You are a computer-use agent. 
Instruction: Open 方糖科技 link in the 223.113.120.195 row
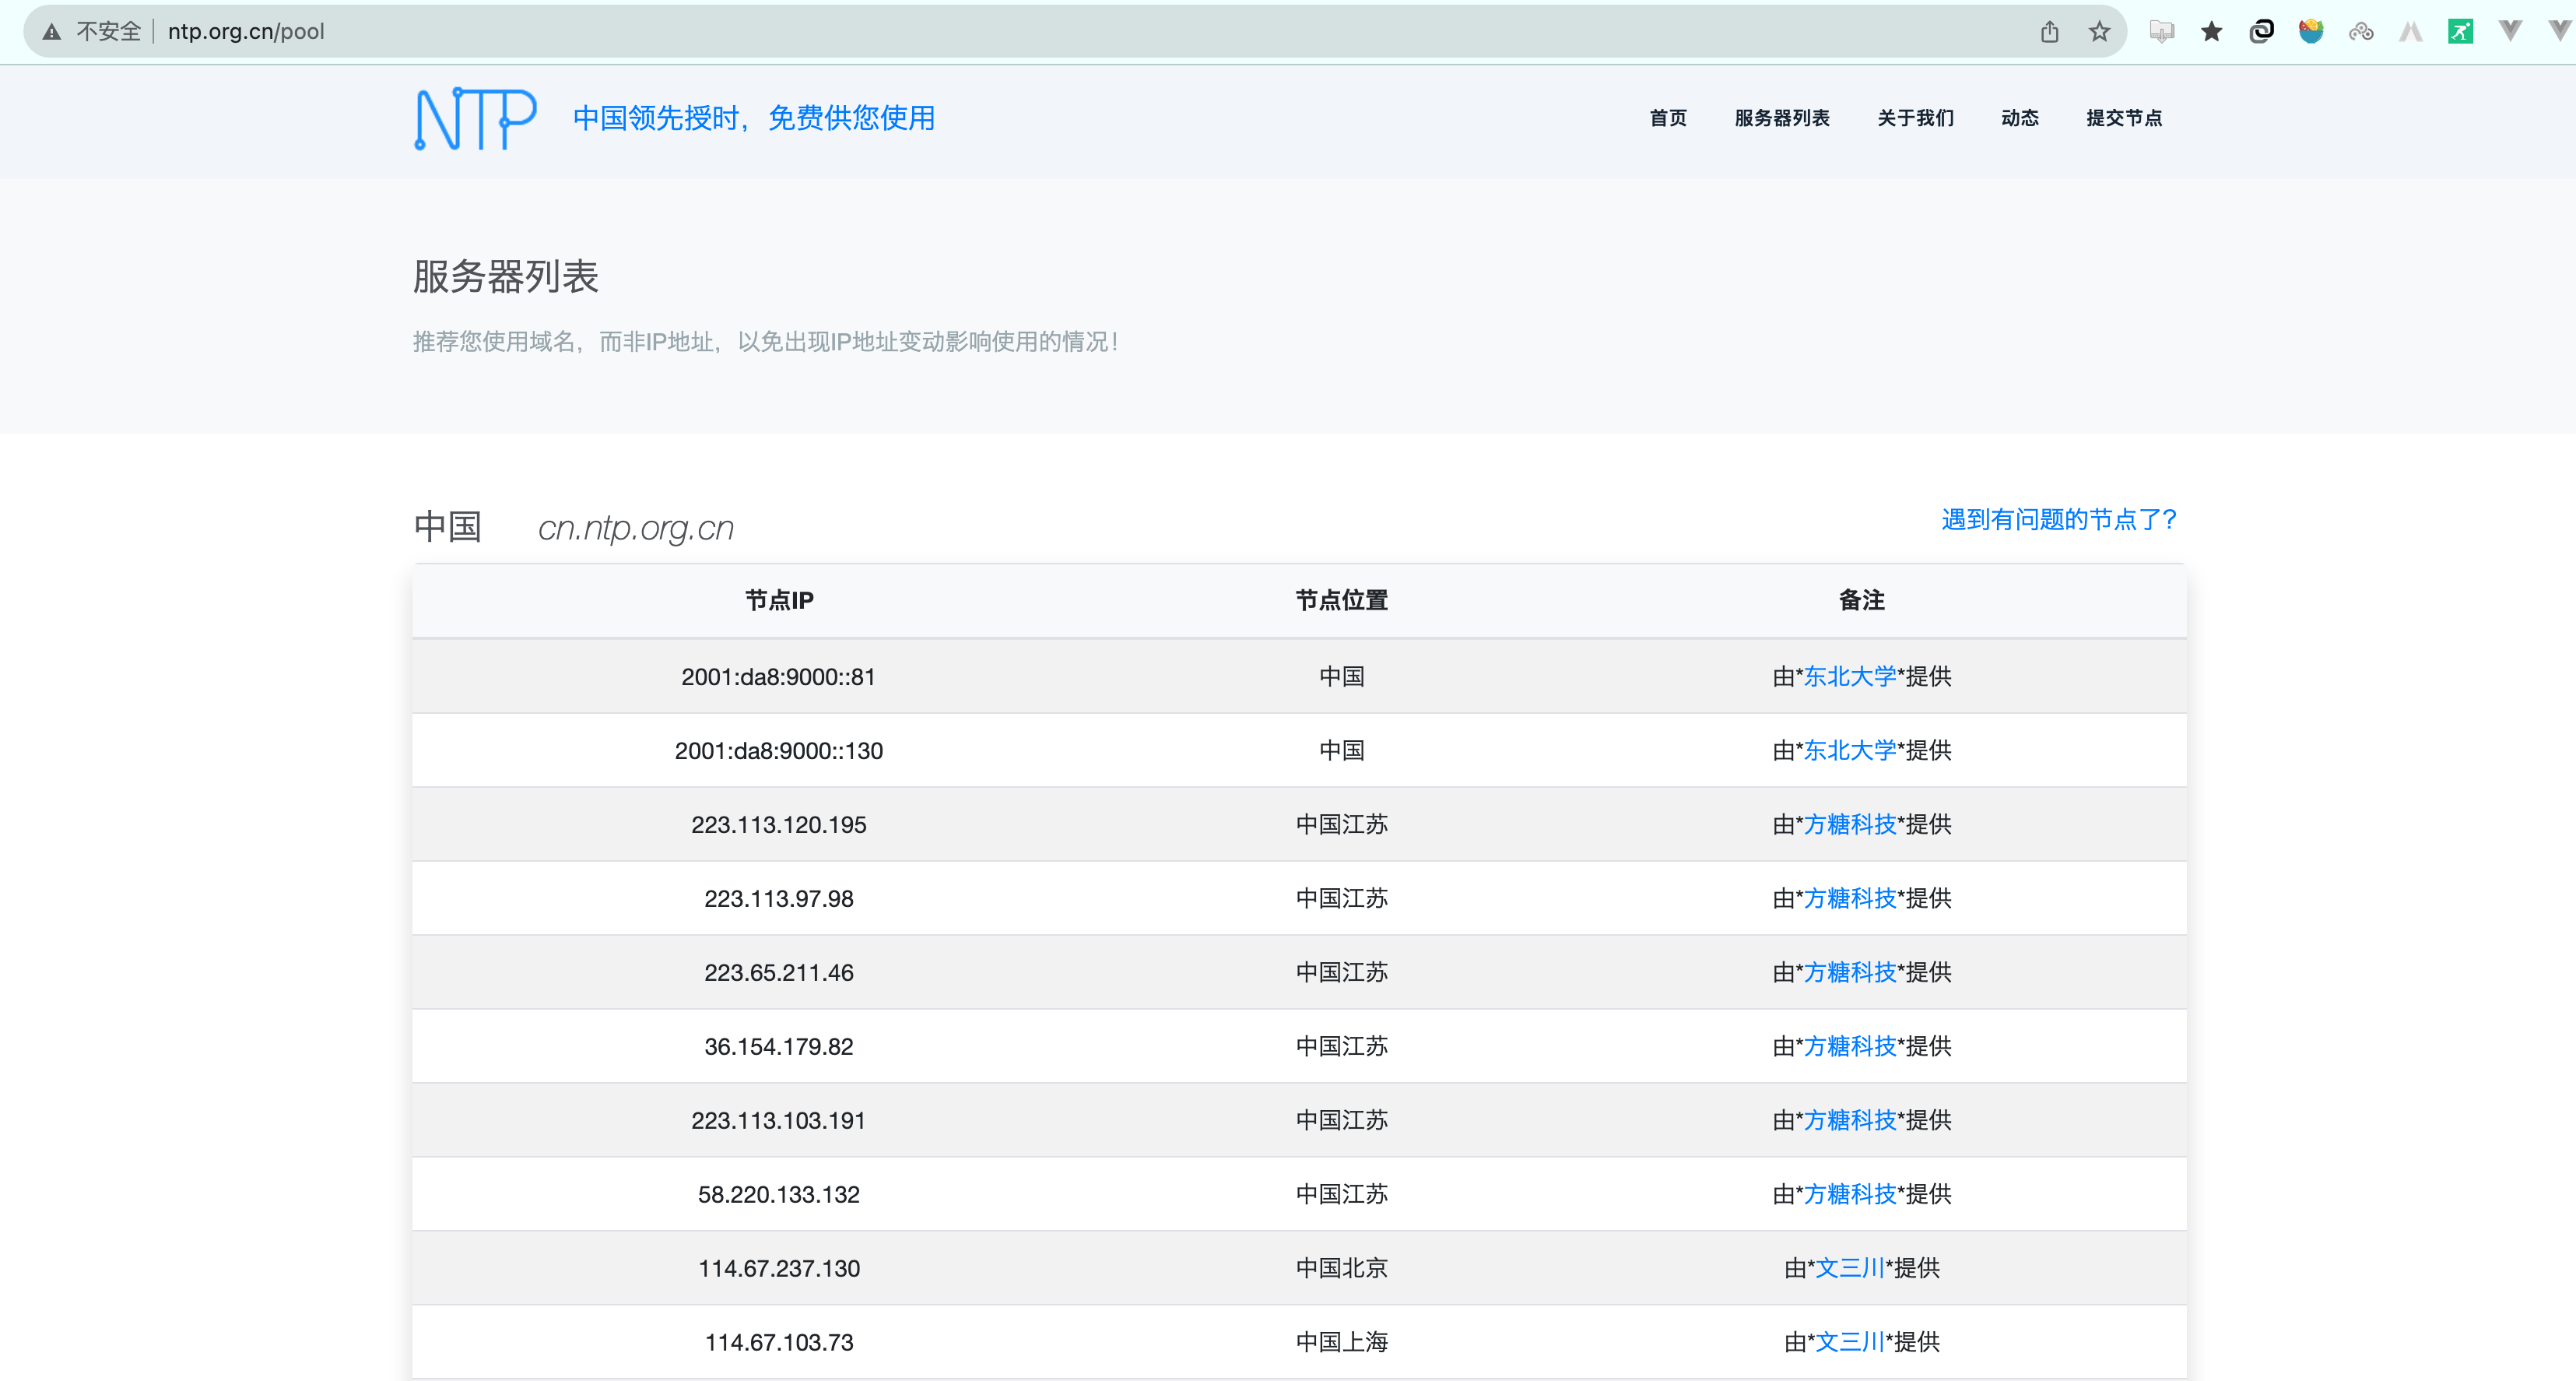(1849, 824)
